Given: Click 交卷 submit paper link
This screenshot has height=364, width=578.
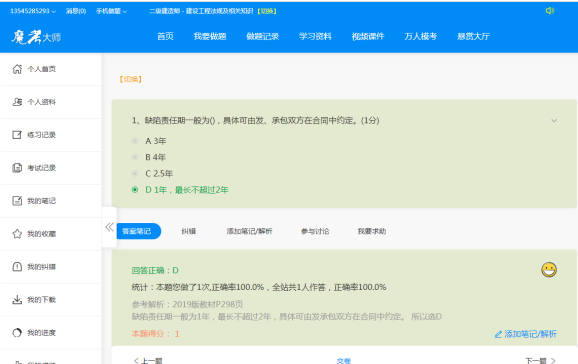Looking at the screenshot, I should (x=344, y=361).
